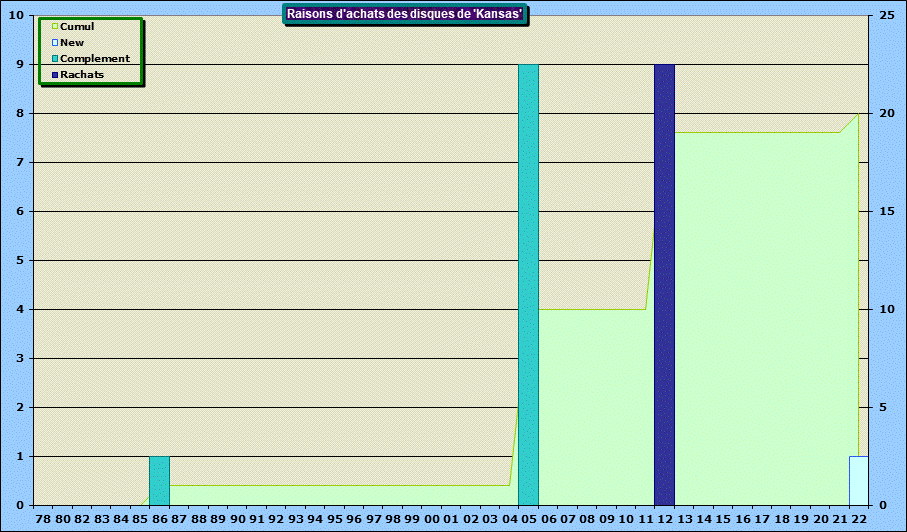Viewport: 907px width, 532px height.
Task: Click the left y-axis value '5'
Action: (x=20, y=261)
